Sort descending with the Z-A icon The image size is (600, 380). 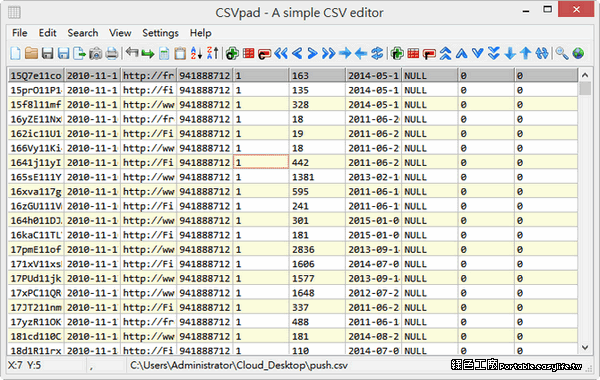tap(212, 53)
